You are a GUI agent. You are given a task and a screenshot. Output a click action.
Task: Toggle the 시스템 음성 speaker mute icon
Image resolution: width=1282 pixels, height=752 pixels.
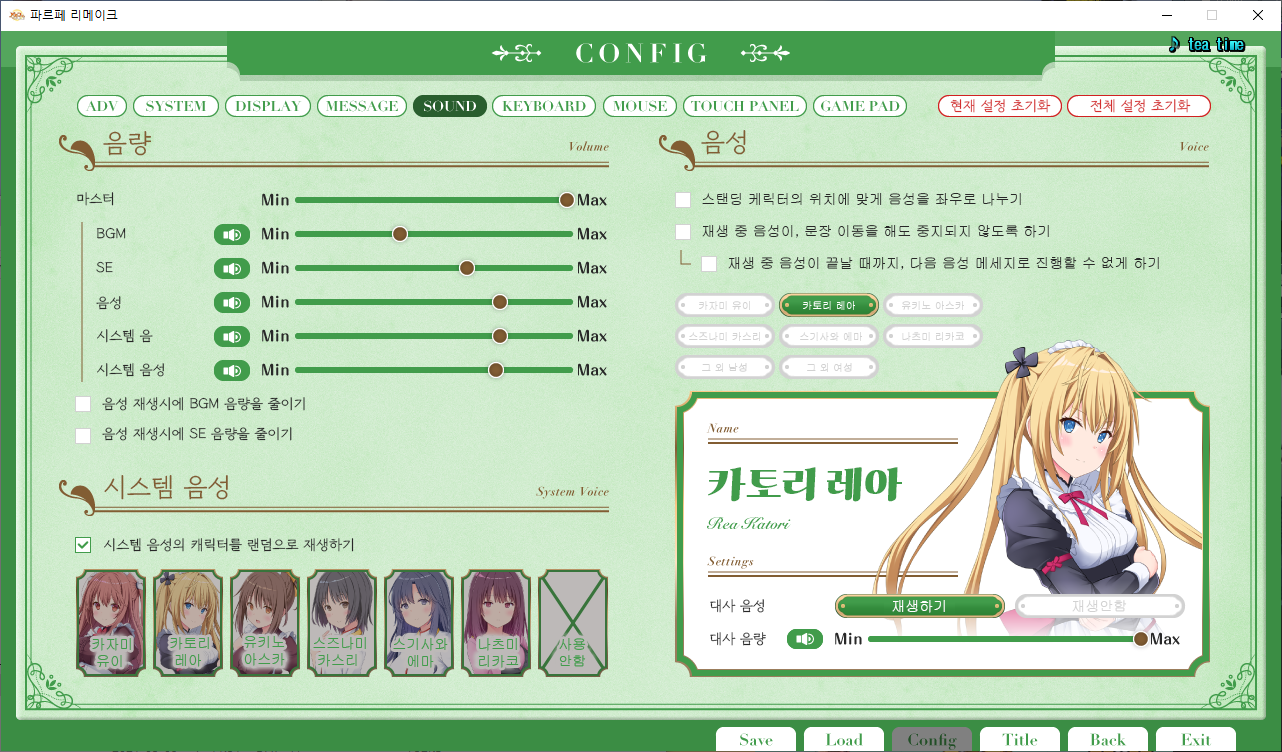232,370
